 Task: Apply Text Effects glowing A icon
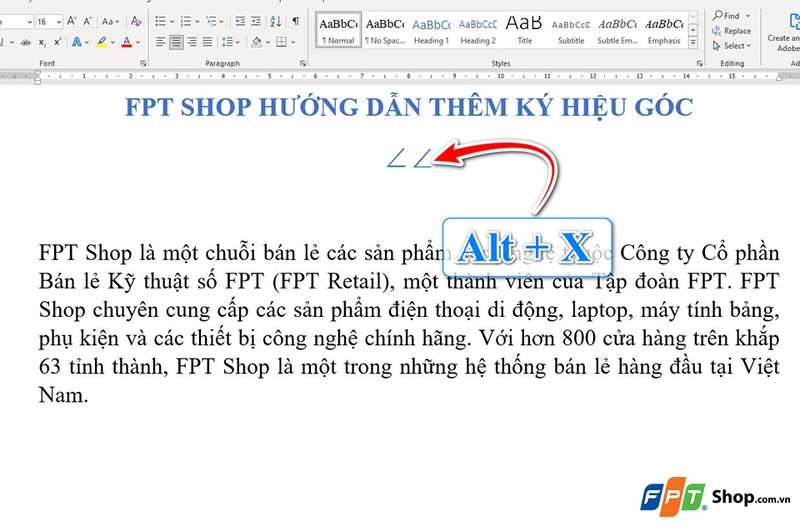click(77, 42)
